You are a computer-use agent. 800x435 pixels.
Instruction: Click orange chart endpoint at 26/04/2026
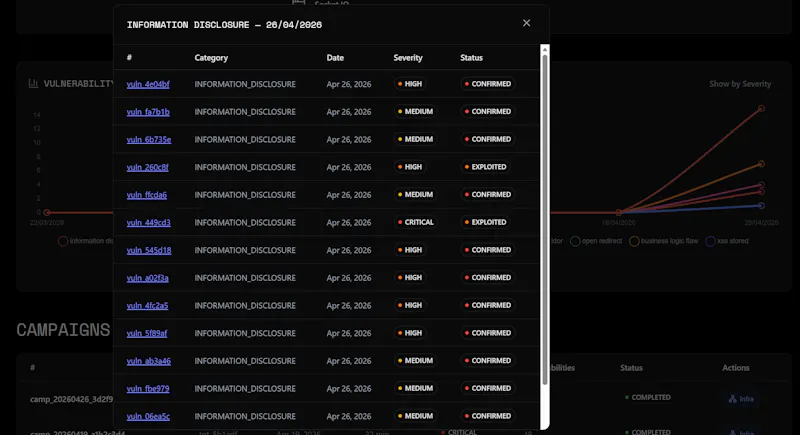pos(761,164)
